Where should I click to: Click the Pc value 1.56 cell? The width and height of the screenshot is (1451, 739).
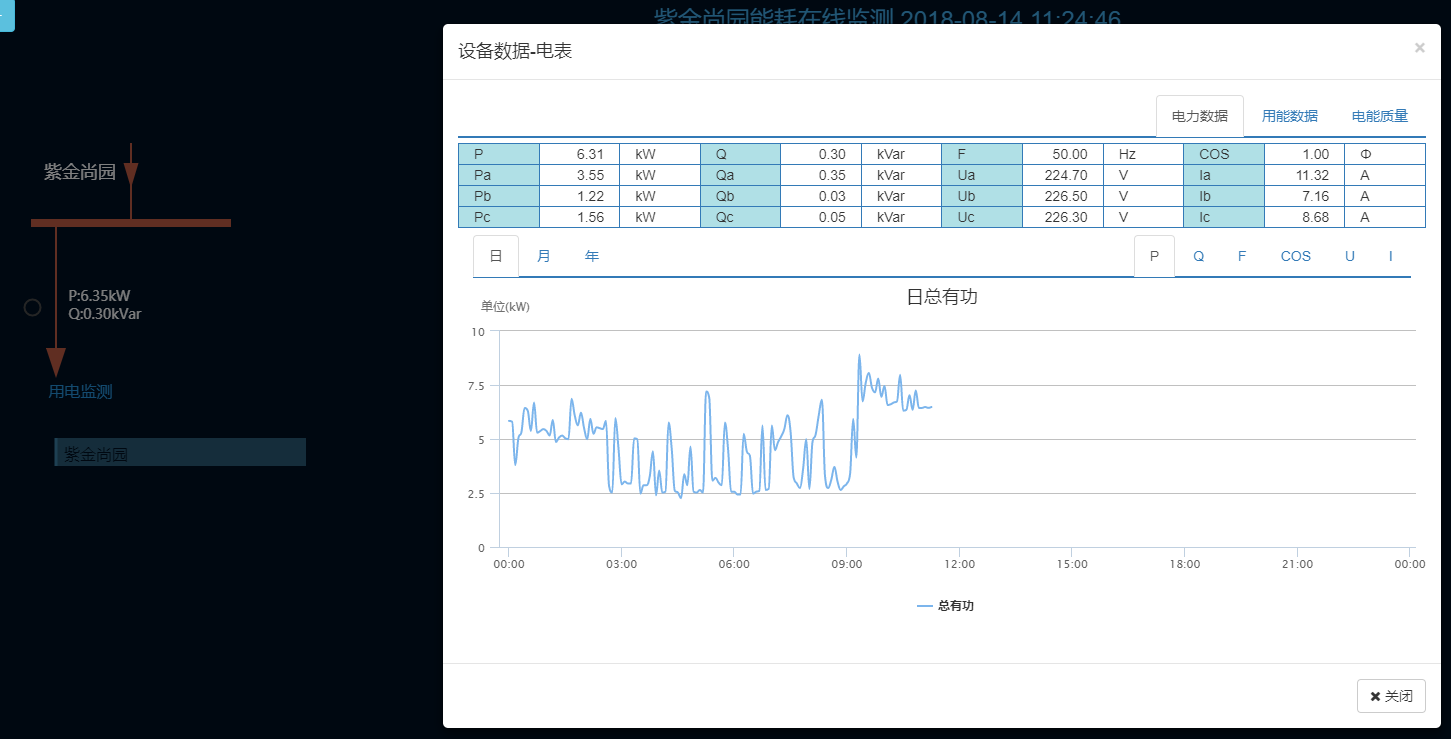pos(579,217)
